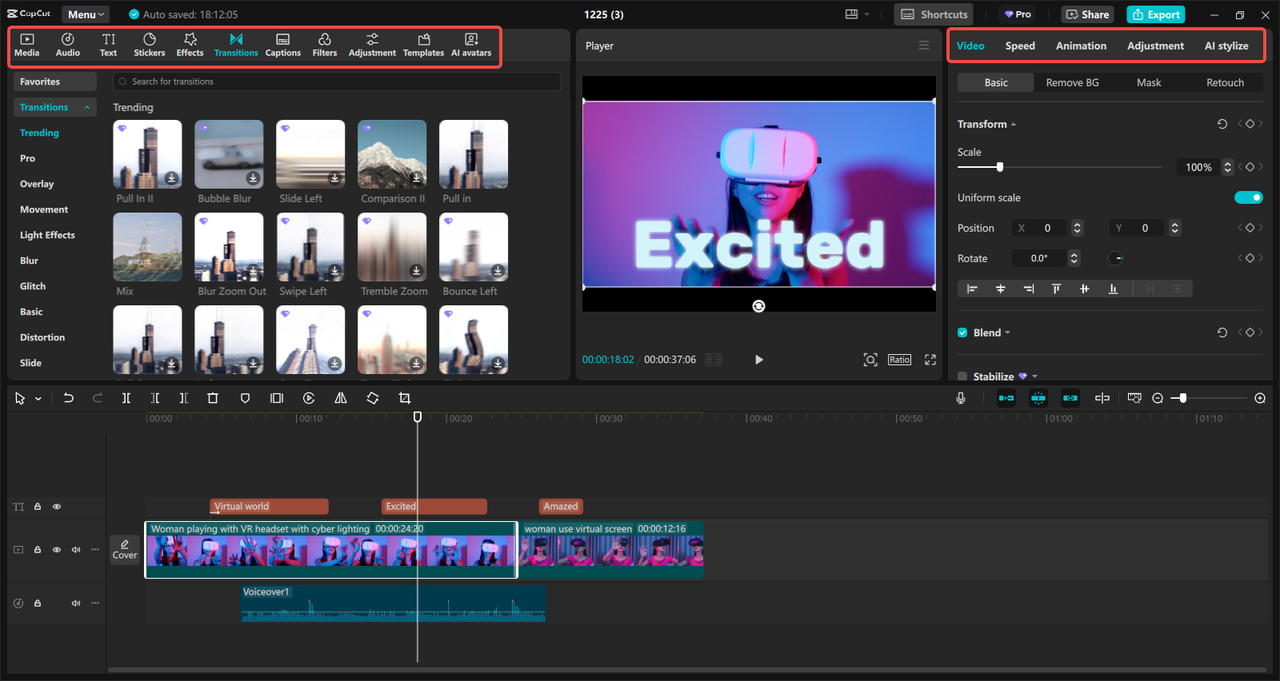This screenshot has height=681, width=1280.
Task: Hide the text track with eye icon
Action: [57, 507]
